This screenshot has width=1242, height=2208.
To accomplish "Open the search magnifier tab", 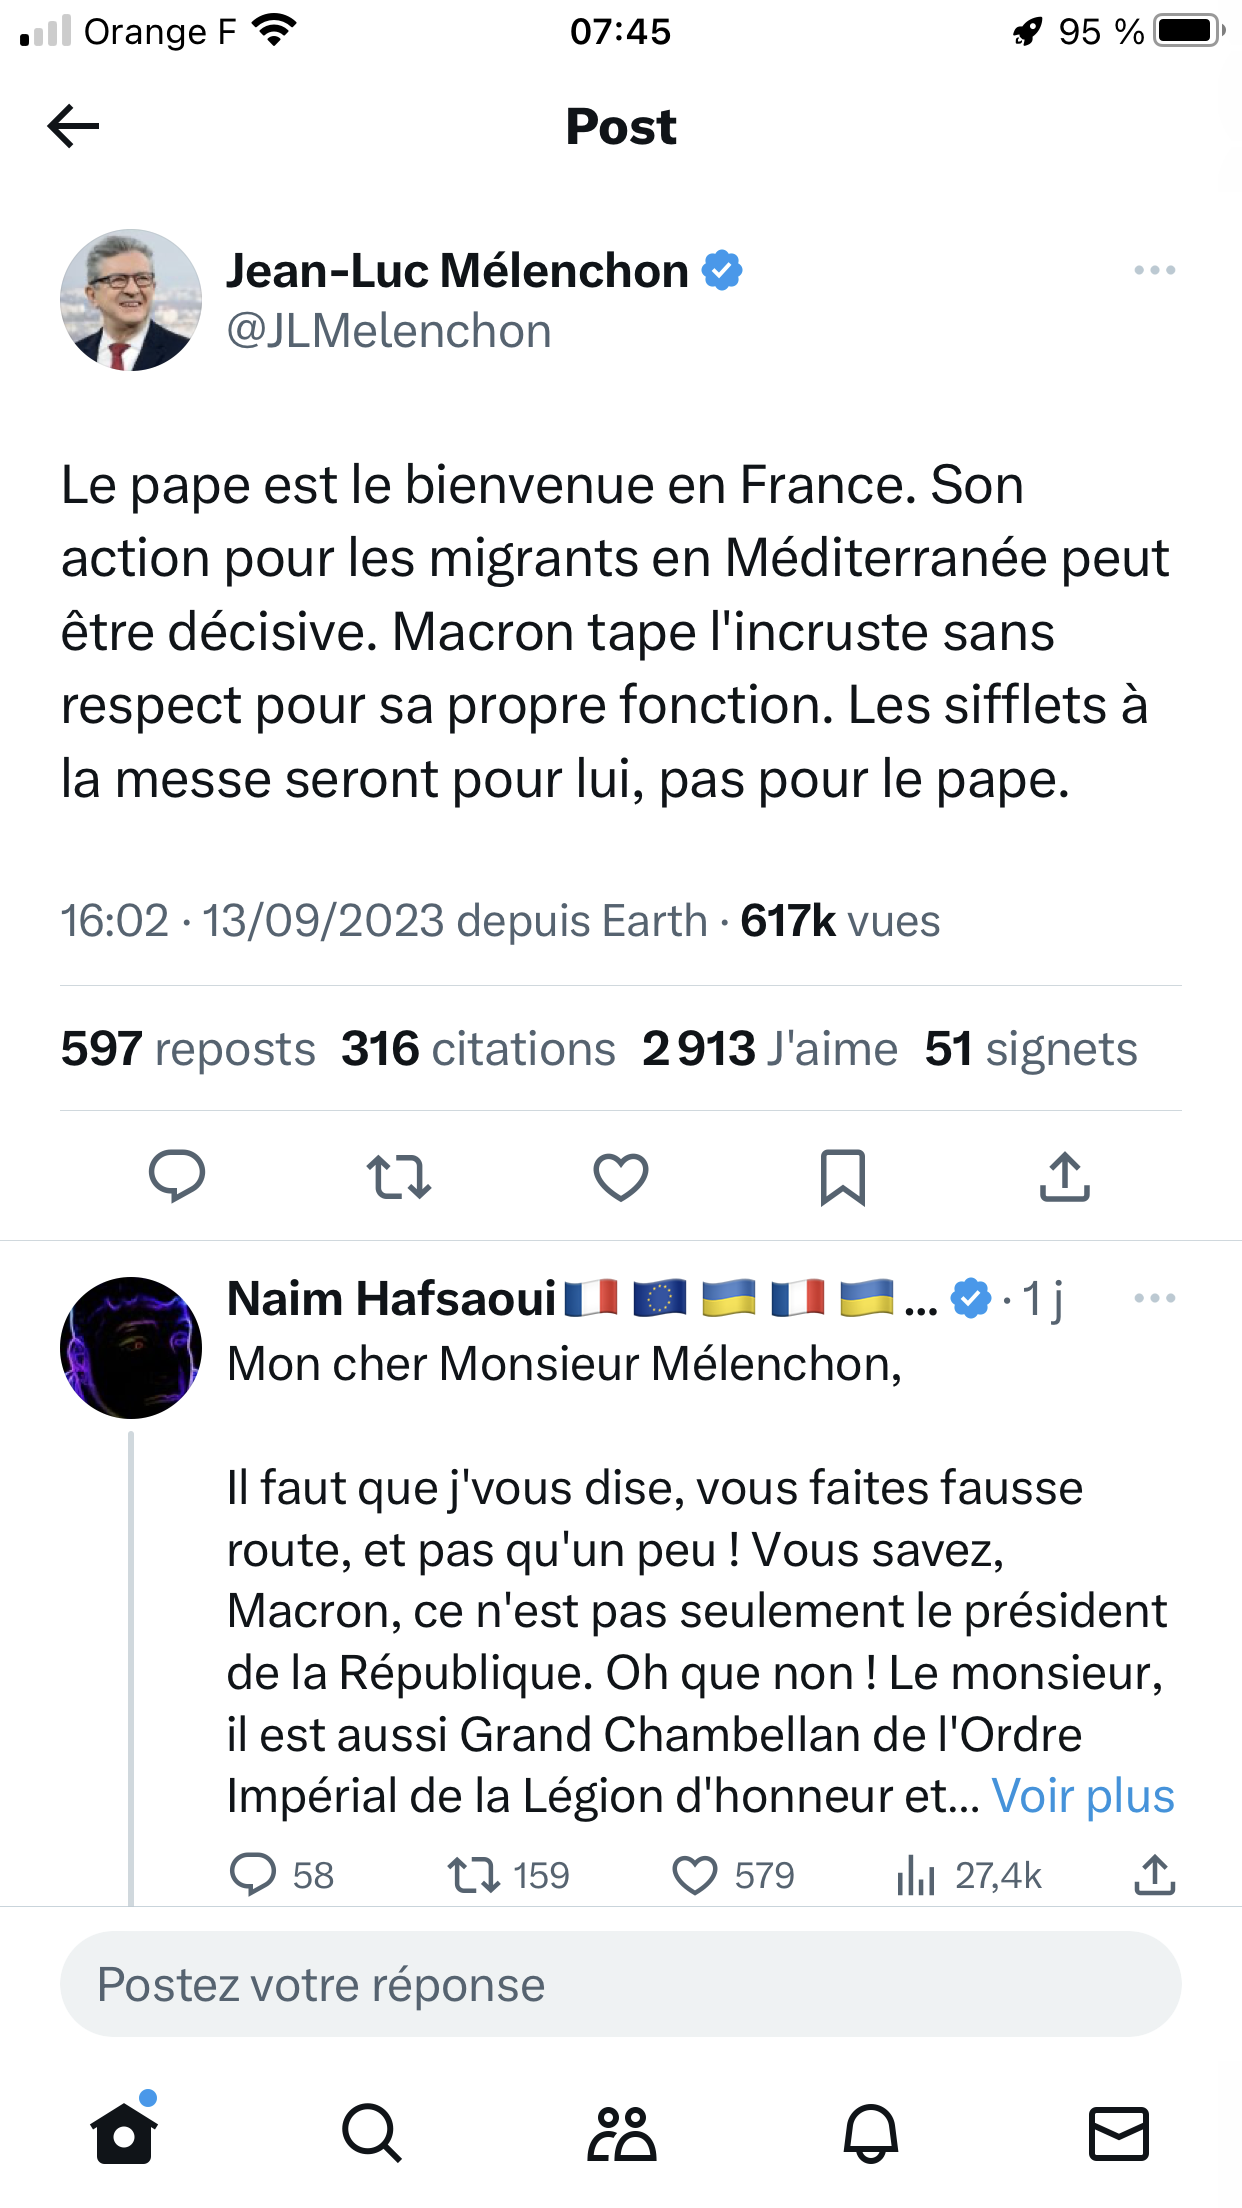I will click(371, 2133).
